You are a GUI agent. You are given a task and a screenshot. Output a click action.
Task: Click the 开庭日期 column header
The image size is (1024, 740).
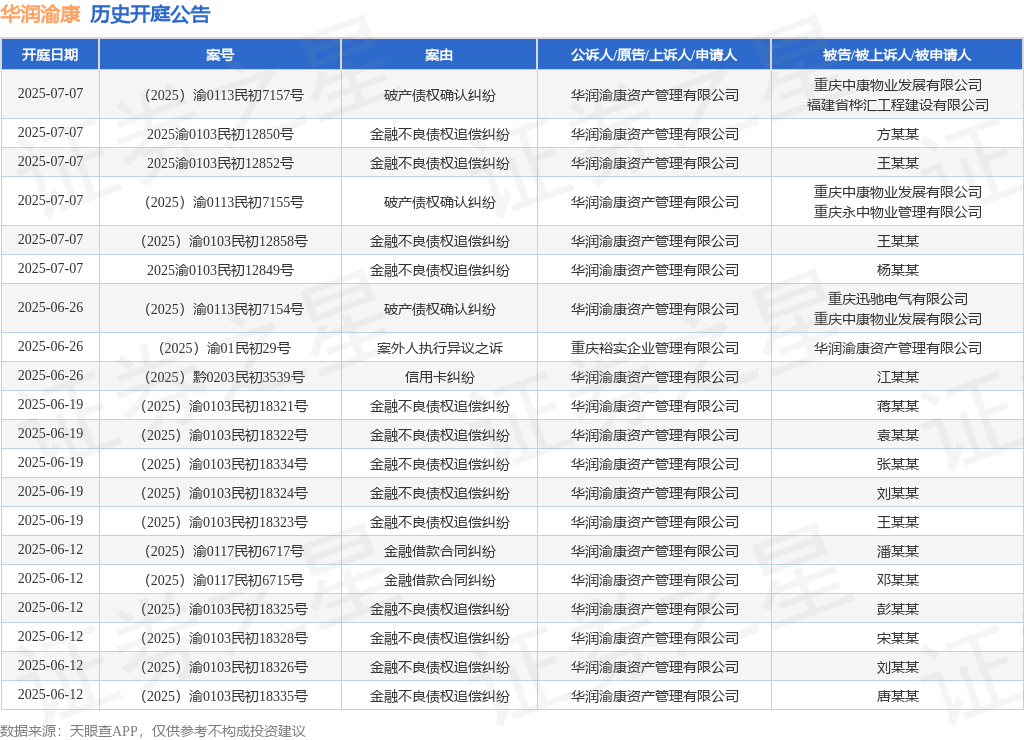pyautogui.click(x=50, y=55)
